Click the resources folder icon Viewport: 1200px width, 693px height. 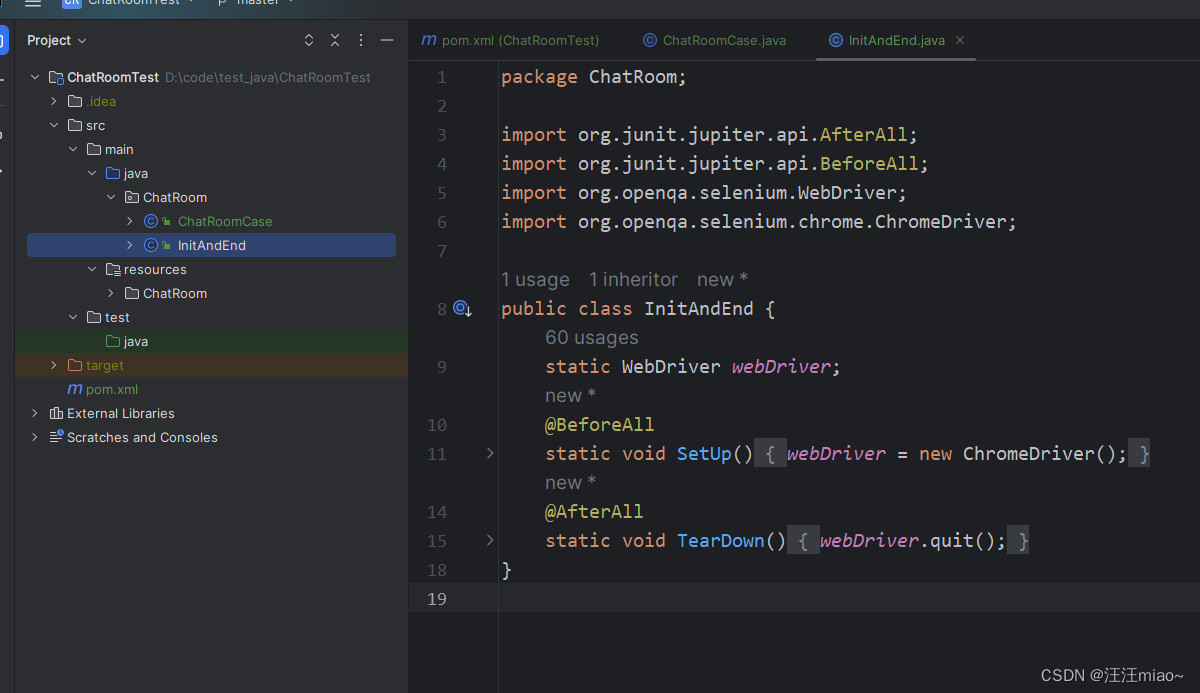pos(113,269)
